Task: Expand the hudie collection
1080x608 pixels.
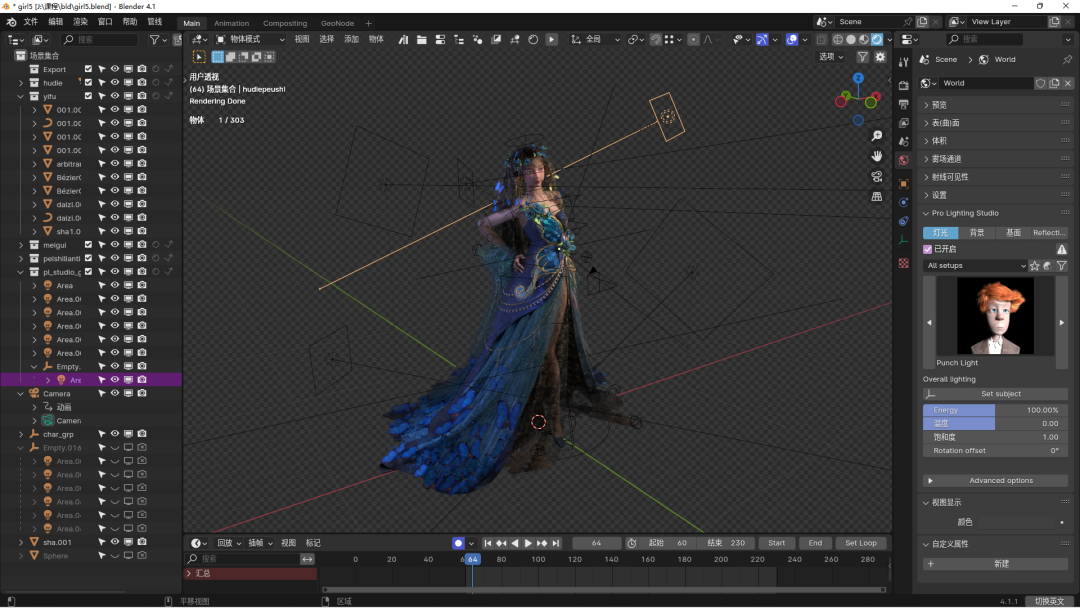Action: click(x=21, y=83)
